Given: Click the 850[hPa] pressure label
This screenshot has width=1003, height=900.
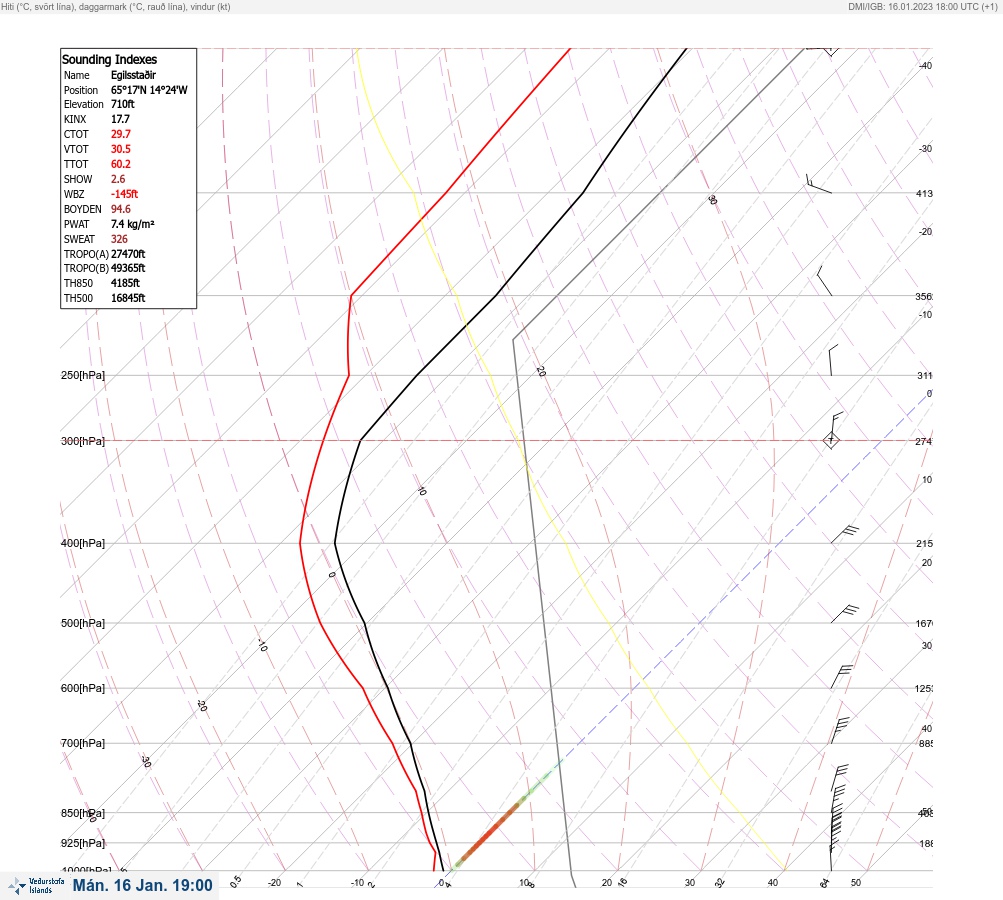Looking at the screenshot, I should click(83, 813).
